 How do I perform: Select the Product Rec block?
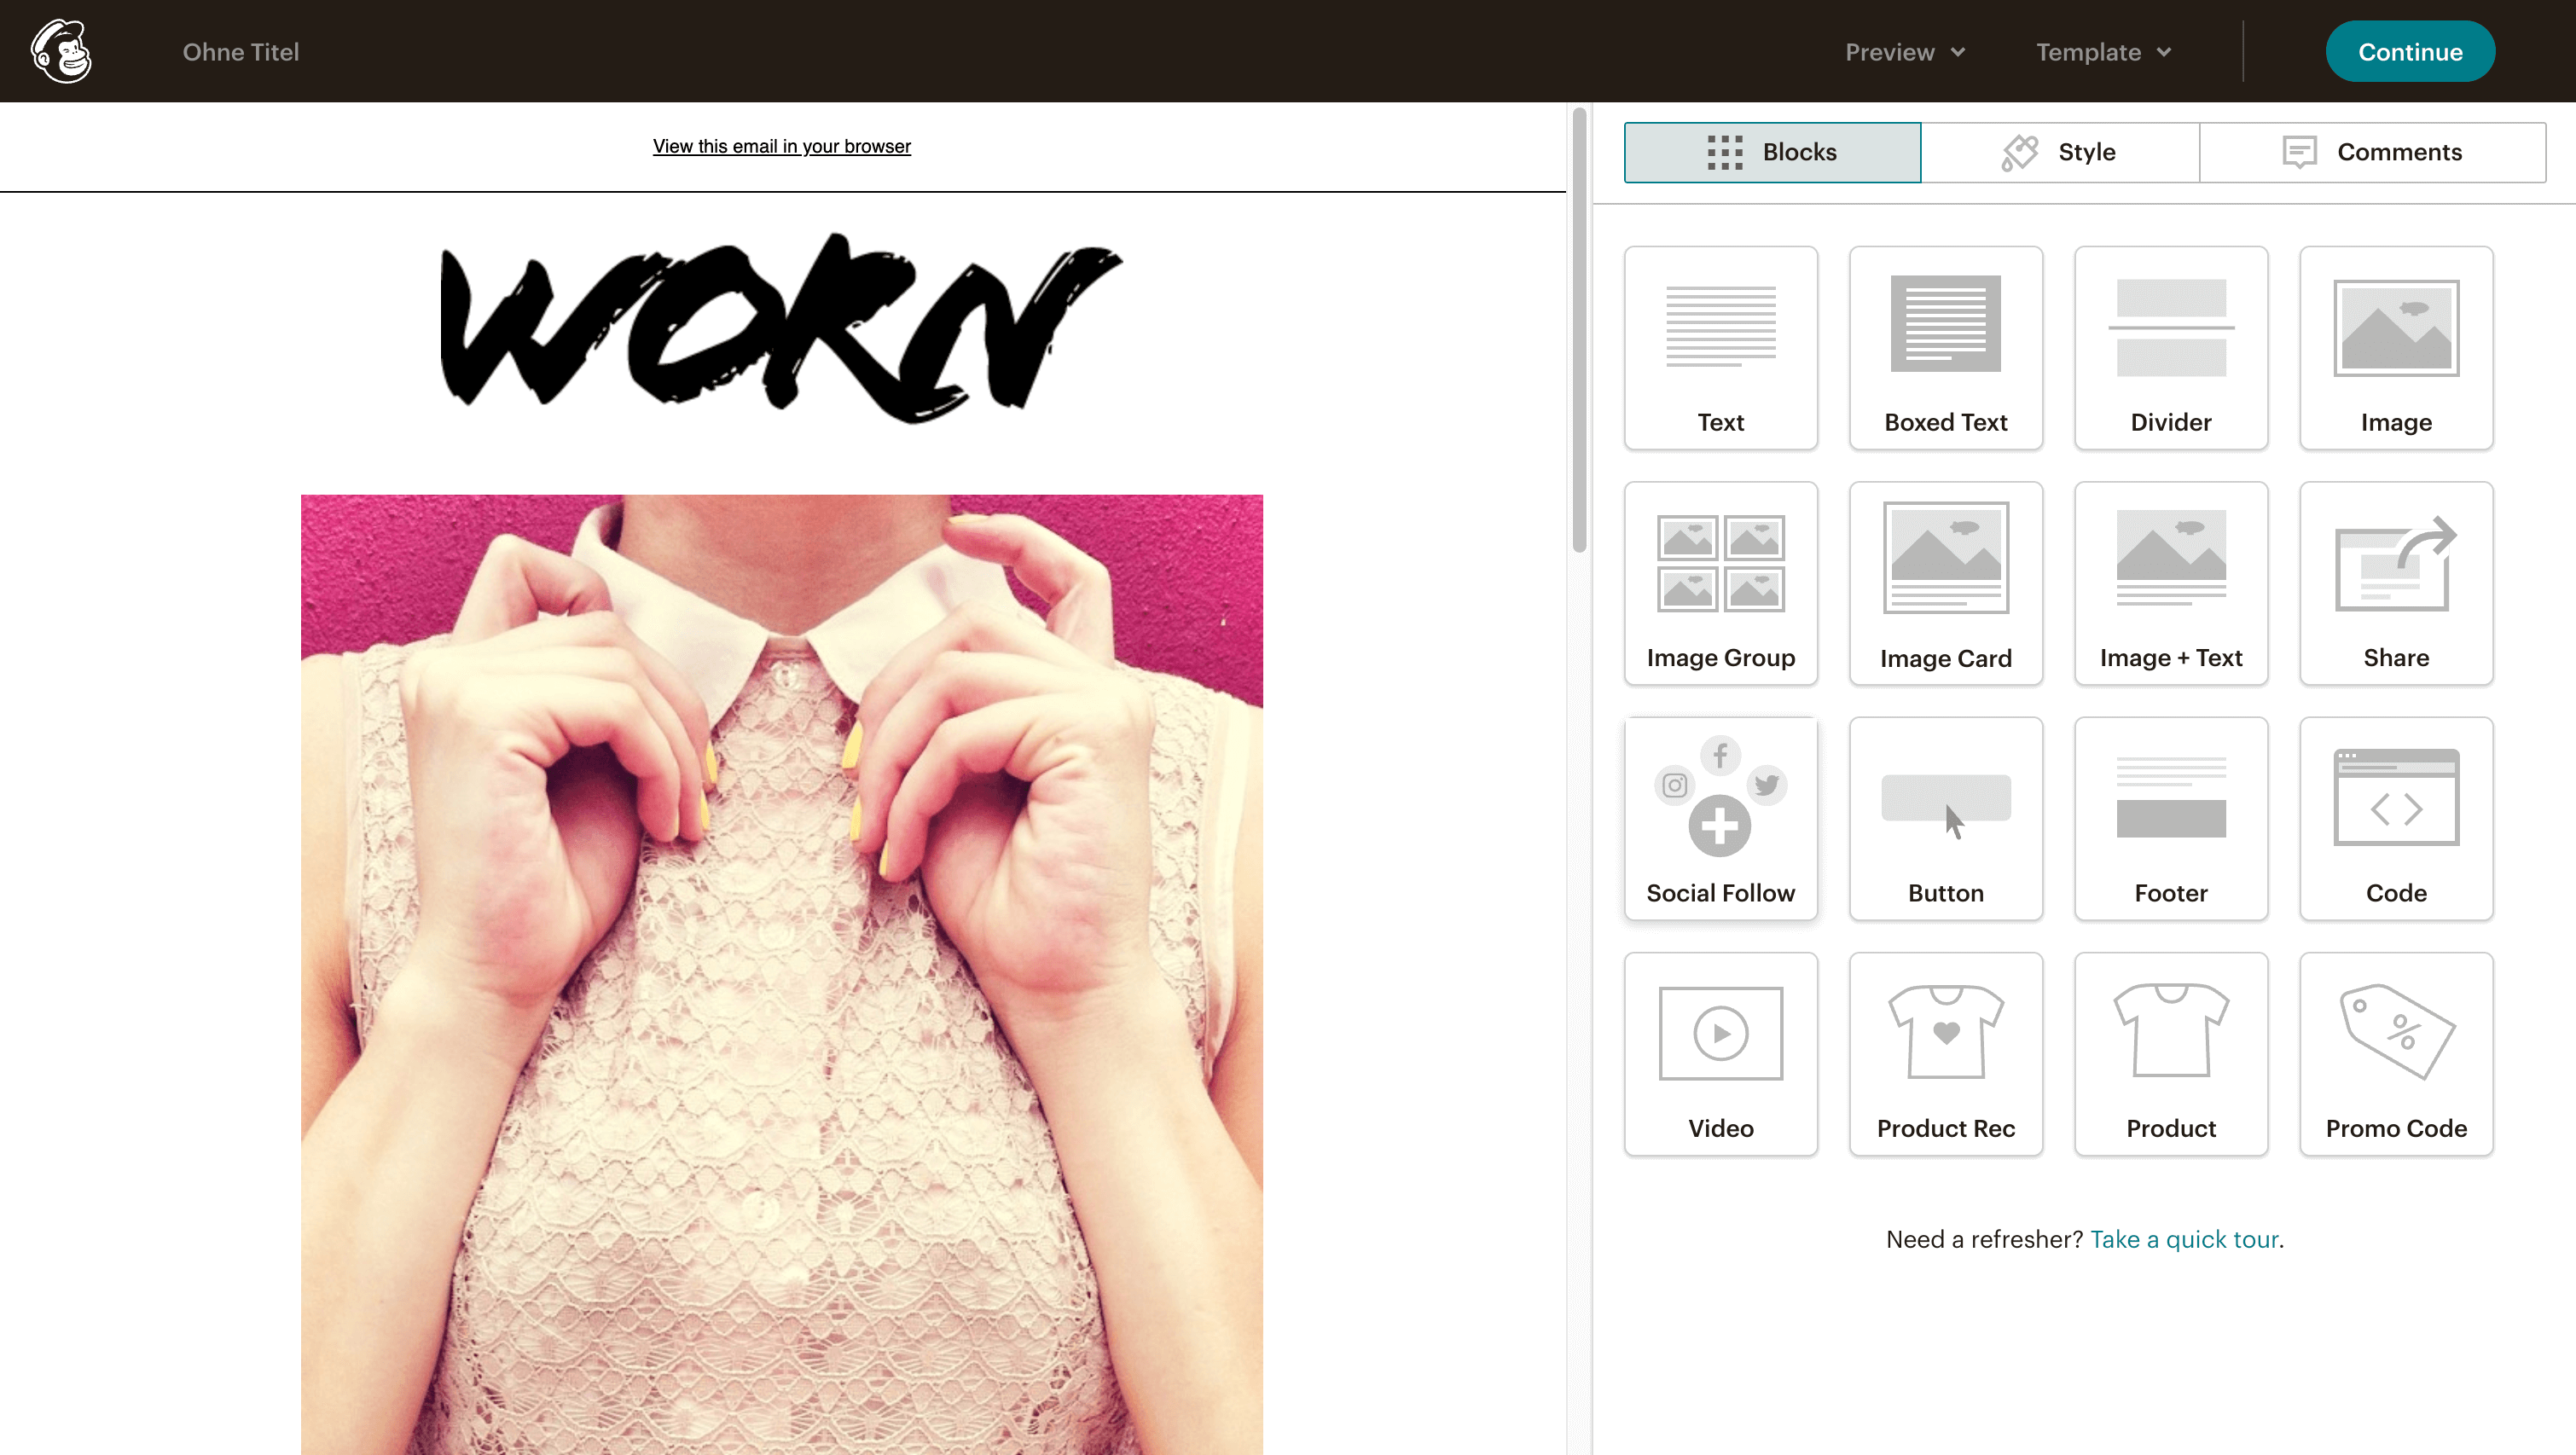click(x=1945, y=1053)
